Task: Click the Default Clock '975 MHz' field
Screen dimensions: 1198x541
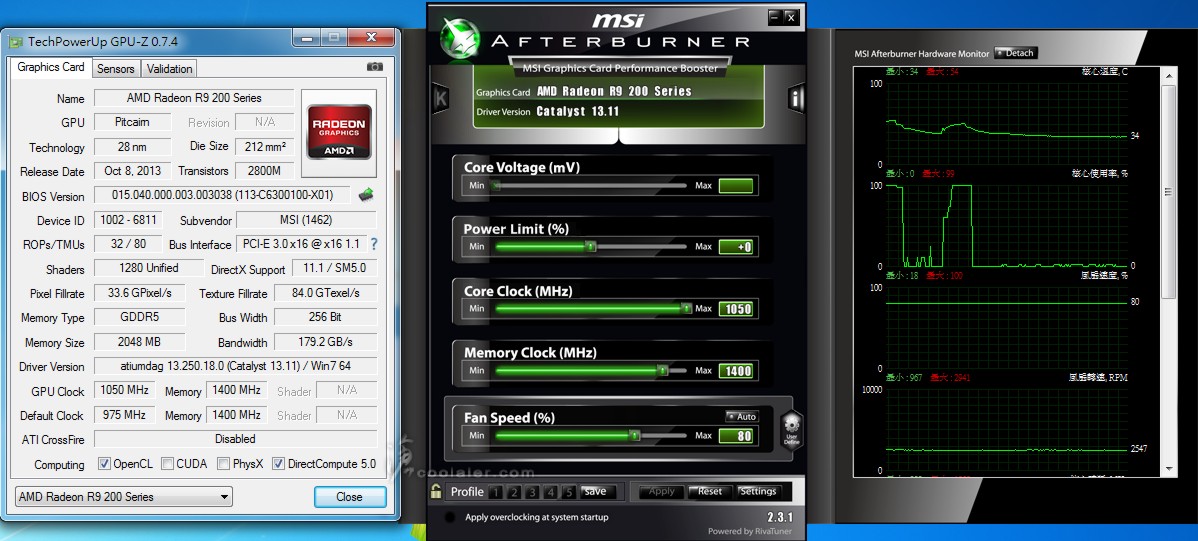Action: (x=125, y=414)
